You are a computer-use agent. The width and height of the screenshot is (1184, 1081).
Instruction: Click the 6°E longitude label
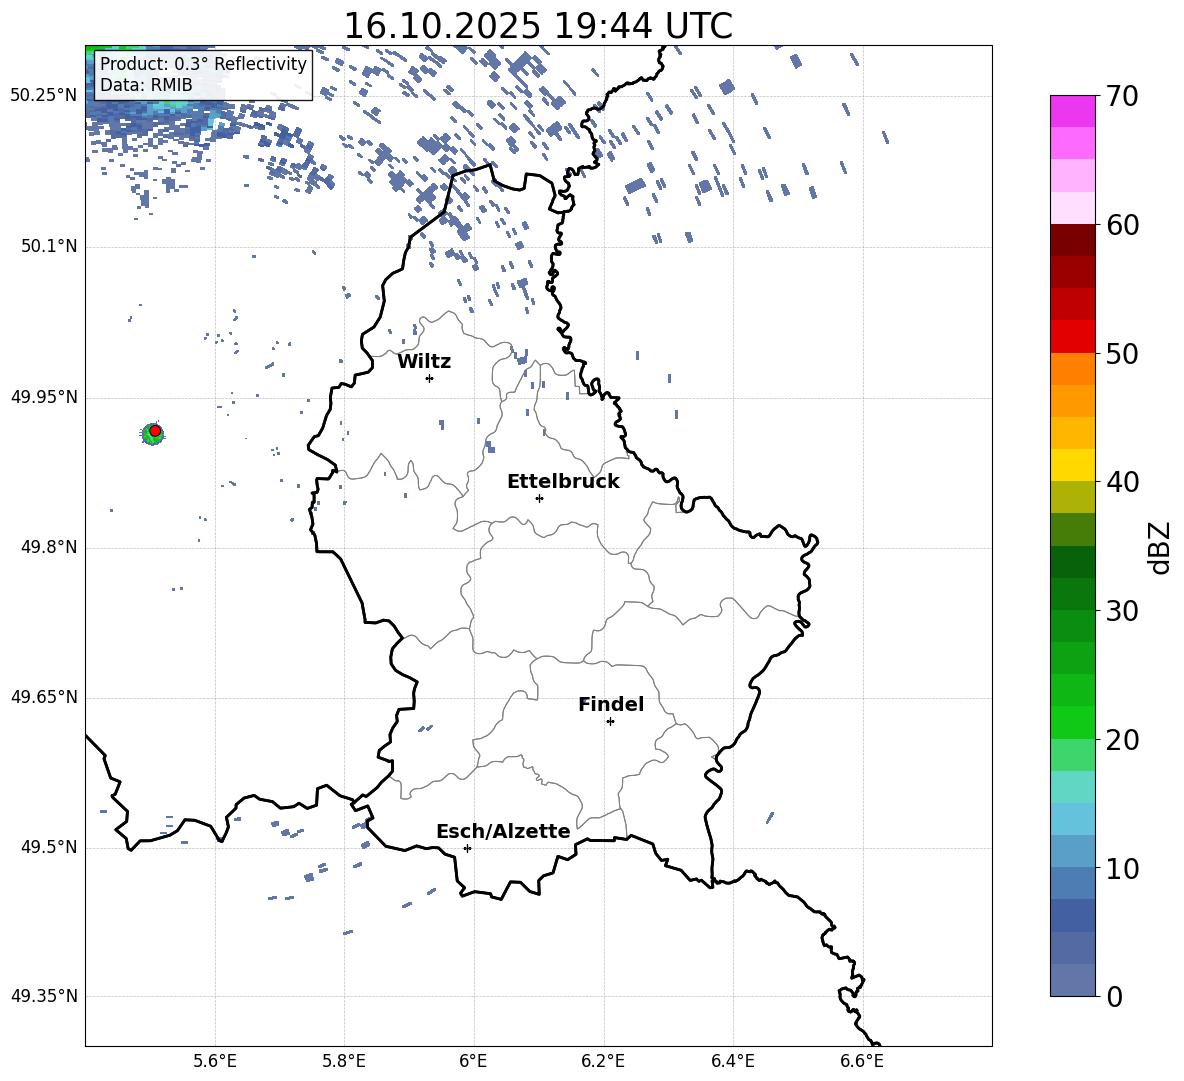pos(473,1061)
